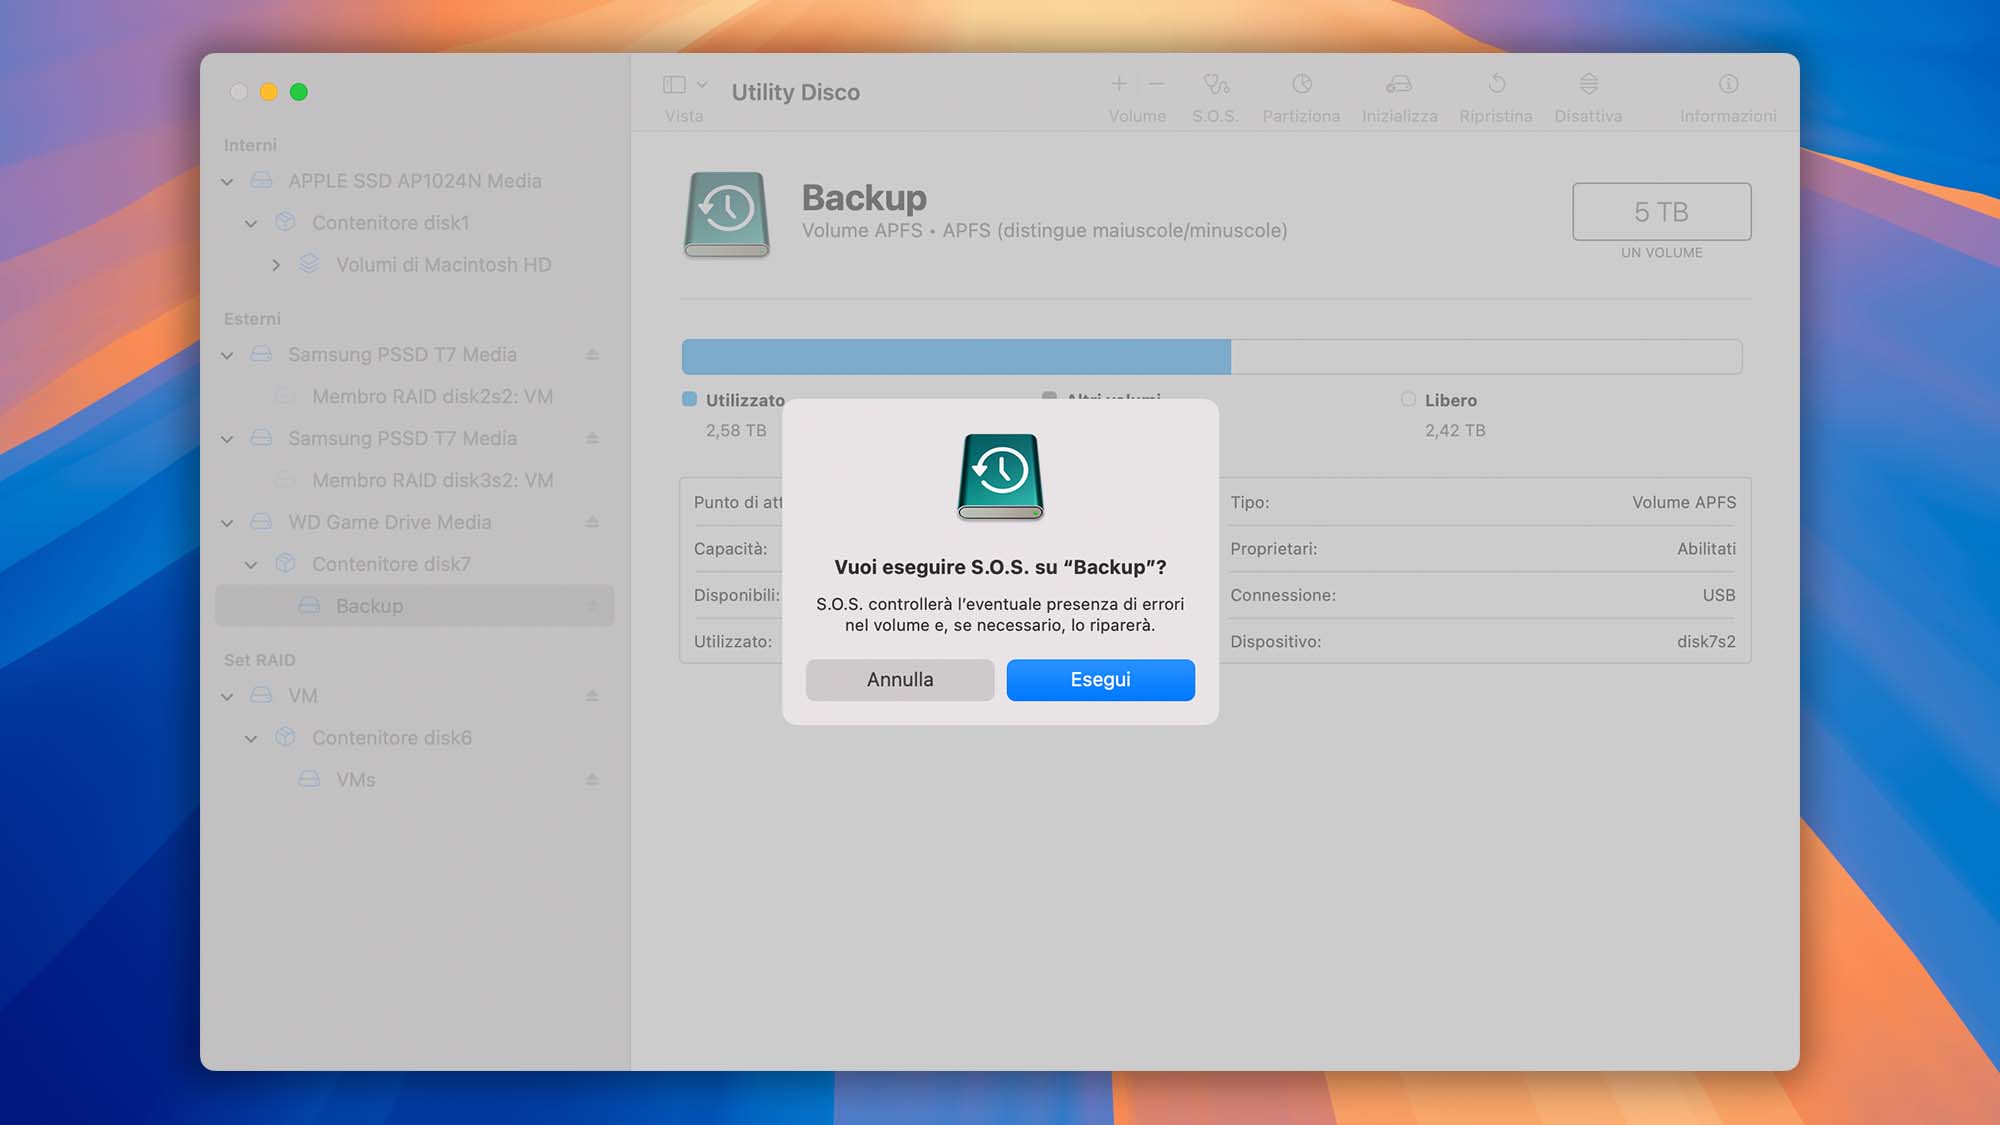This screenshot has width=2000, height=1125.
Task: Collapse the VM RAID set chevron
Action: (x=227, y=696)
